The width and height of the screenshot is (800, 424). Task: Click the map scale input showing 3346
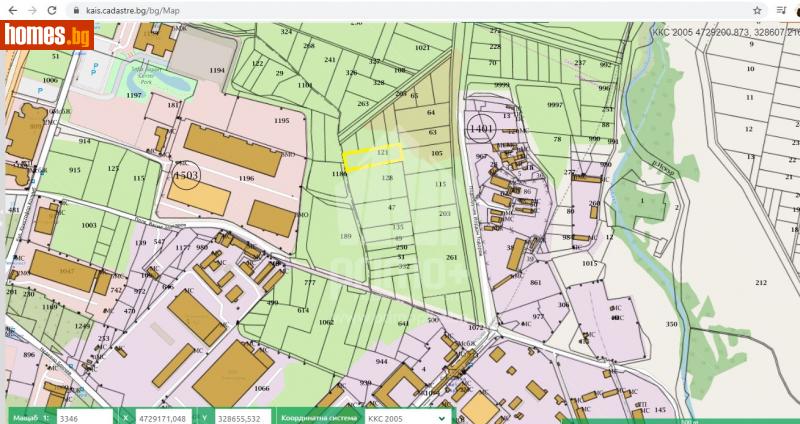[83, 416]
